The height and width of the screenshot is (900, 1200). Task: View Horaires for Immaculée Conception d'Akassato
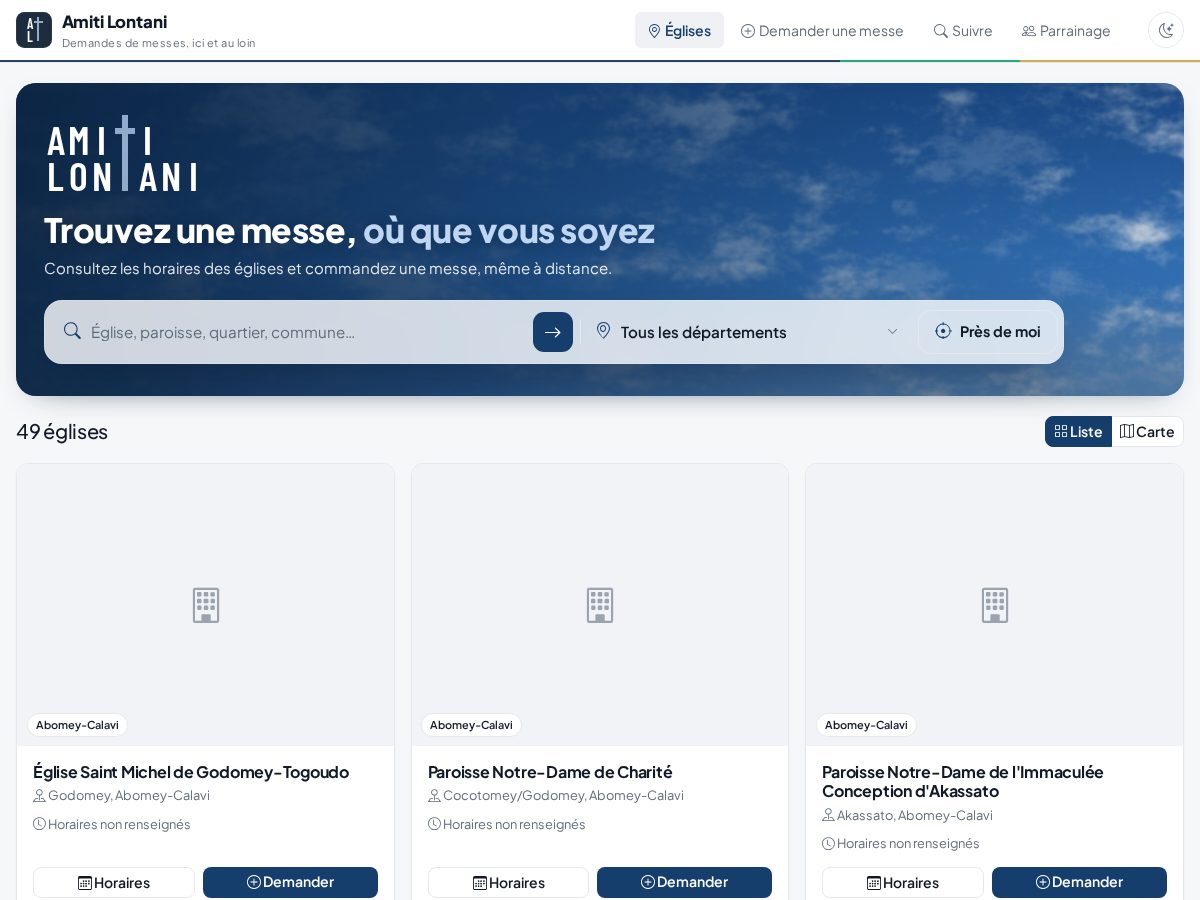[x=903, y=882]
